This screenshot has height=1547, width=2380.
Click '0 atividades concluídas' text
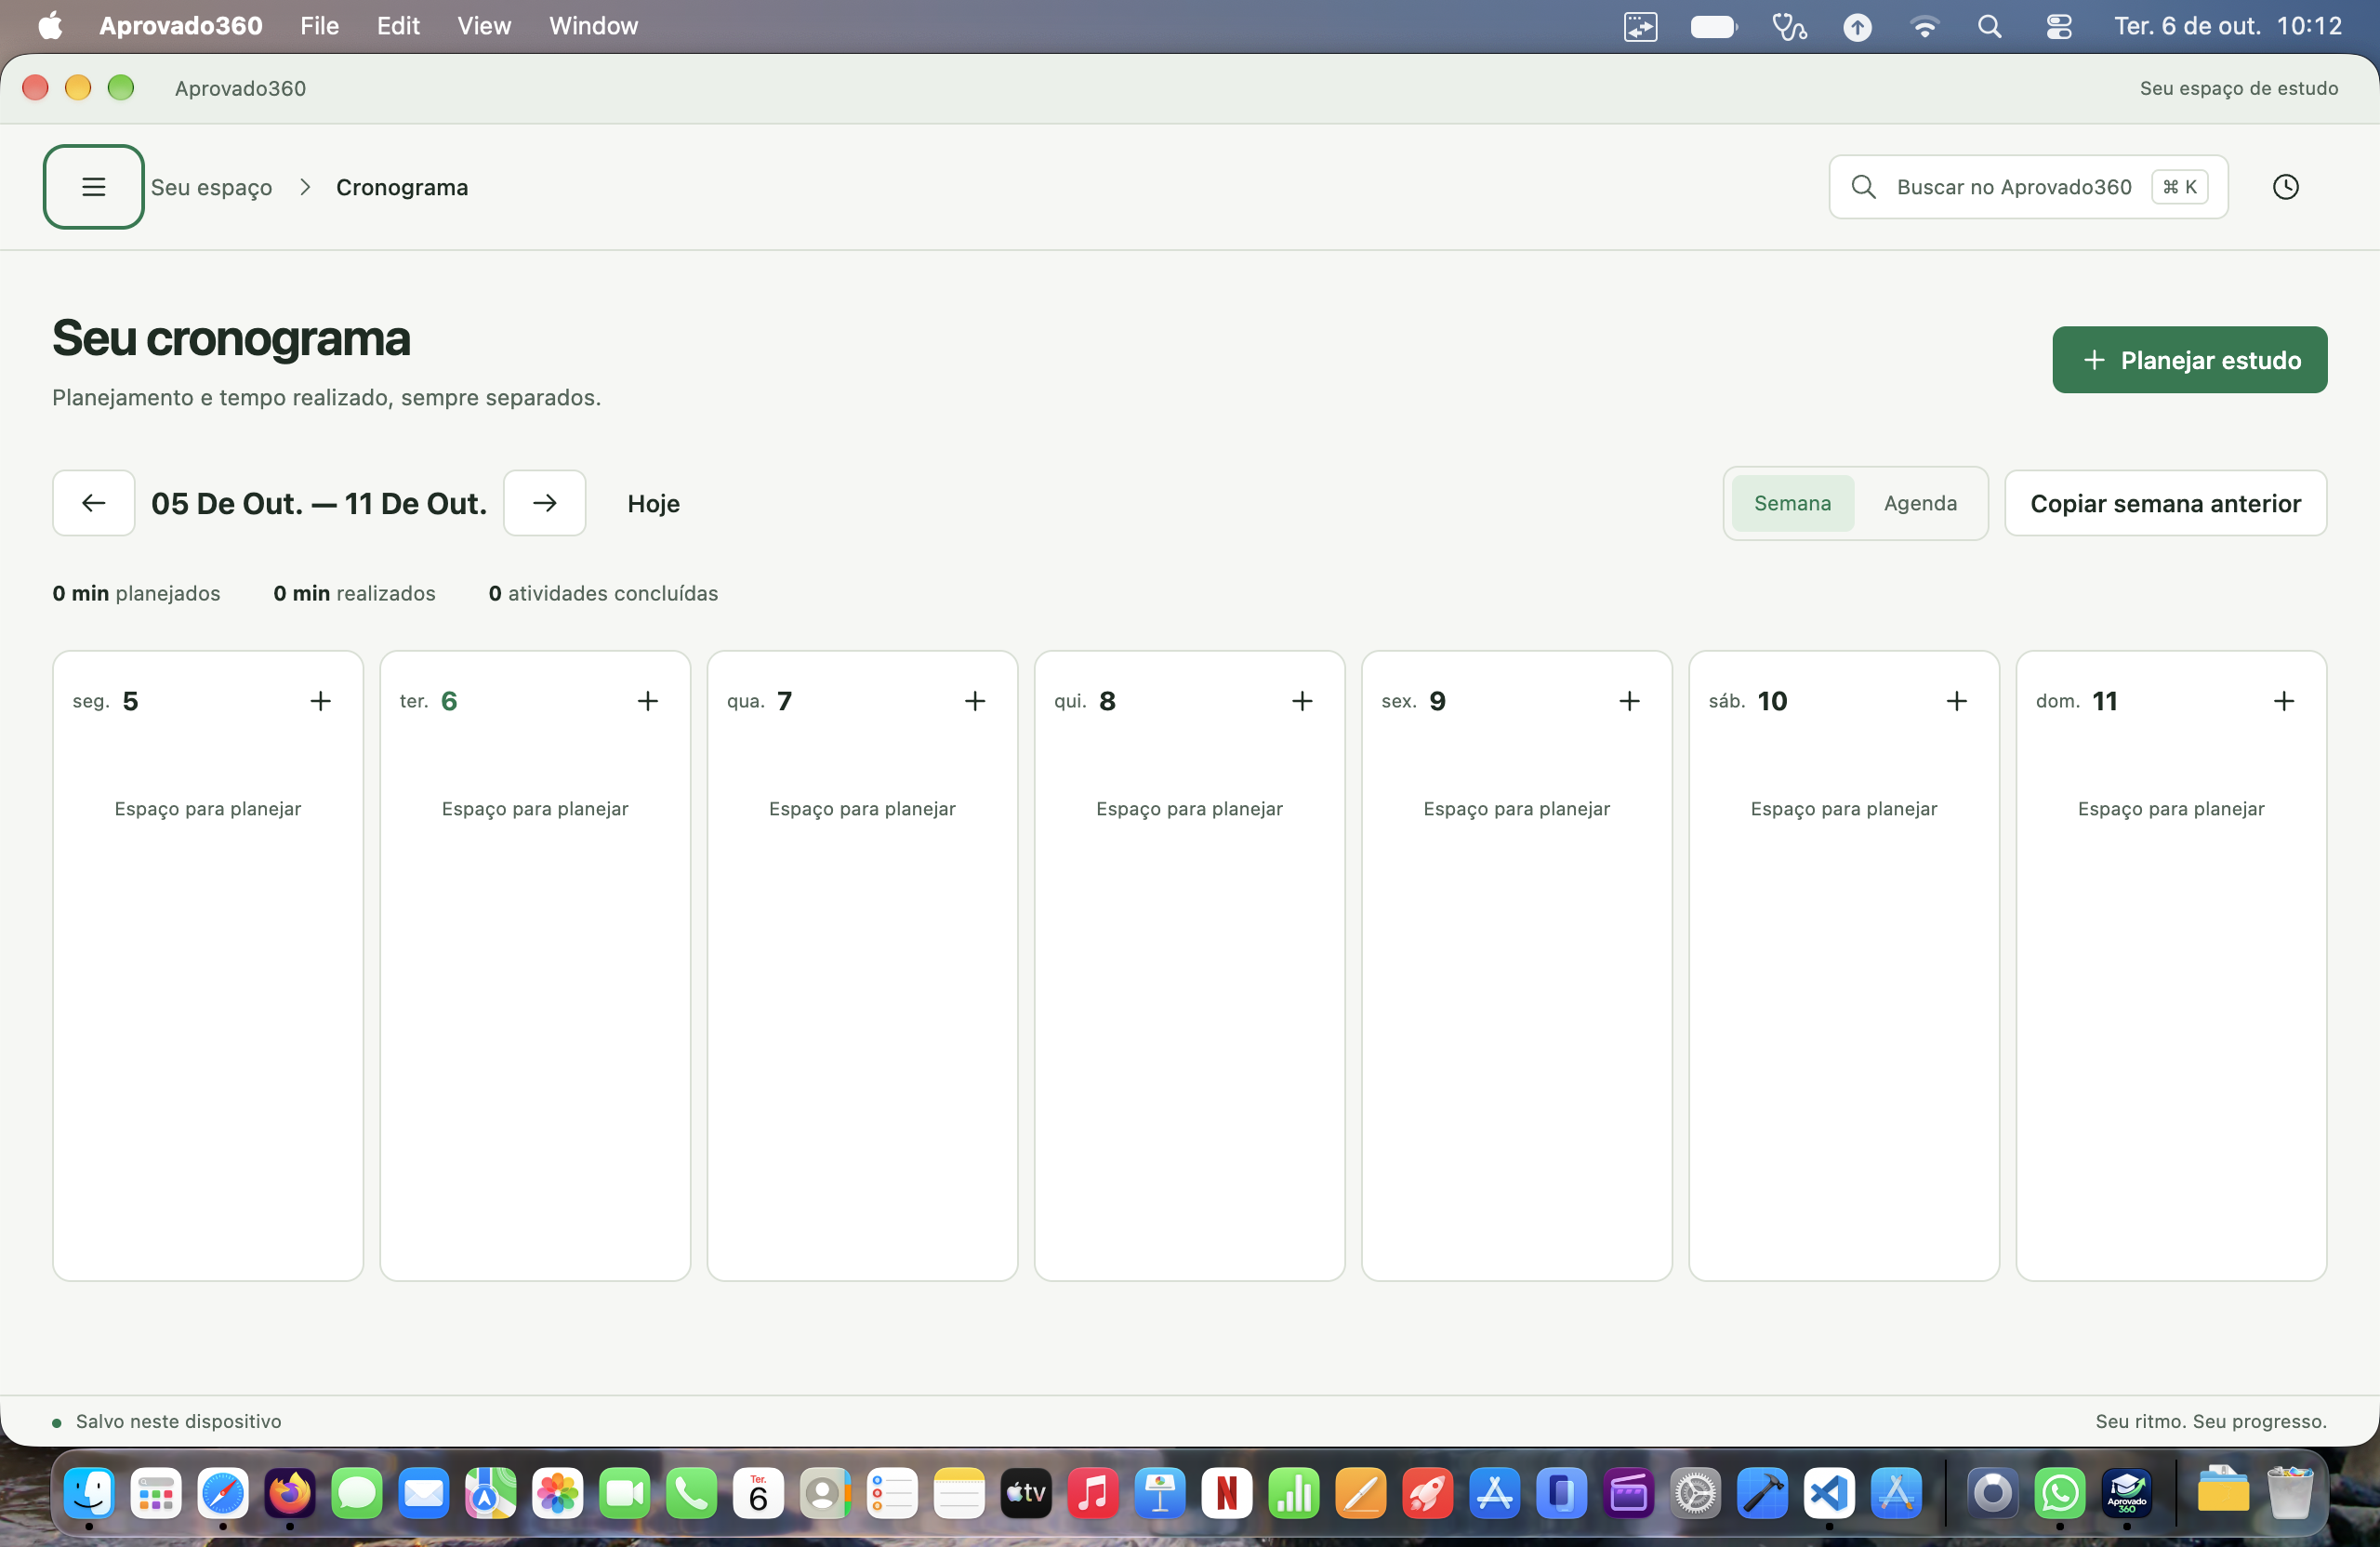click(x=603, y=593)
